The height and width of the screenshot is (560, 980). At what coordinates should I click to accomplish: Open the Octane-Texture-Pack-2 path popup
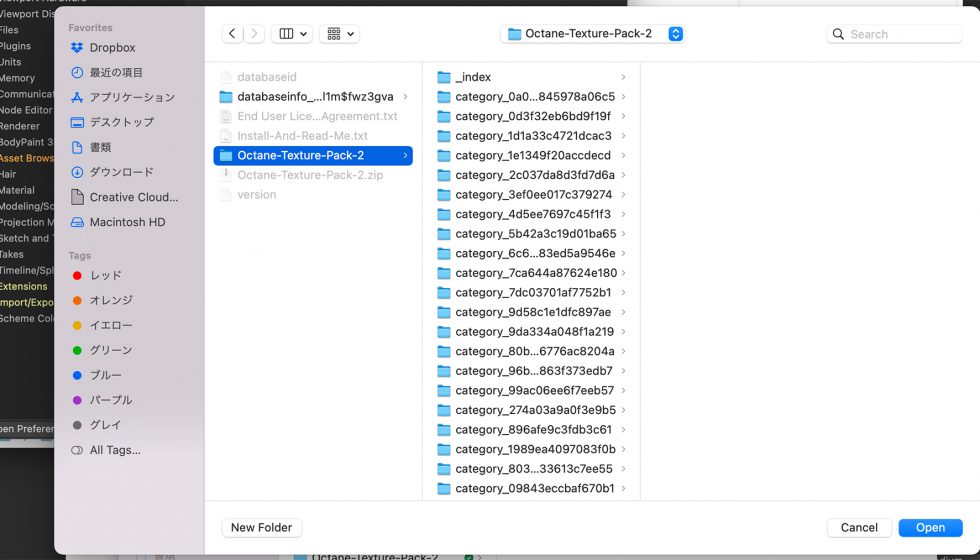594,34
